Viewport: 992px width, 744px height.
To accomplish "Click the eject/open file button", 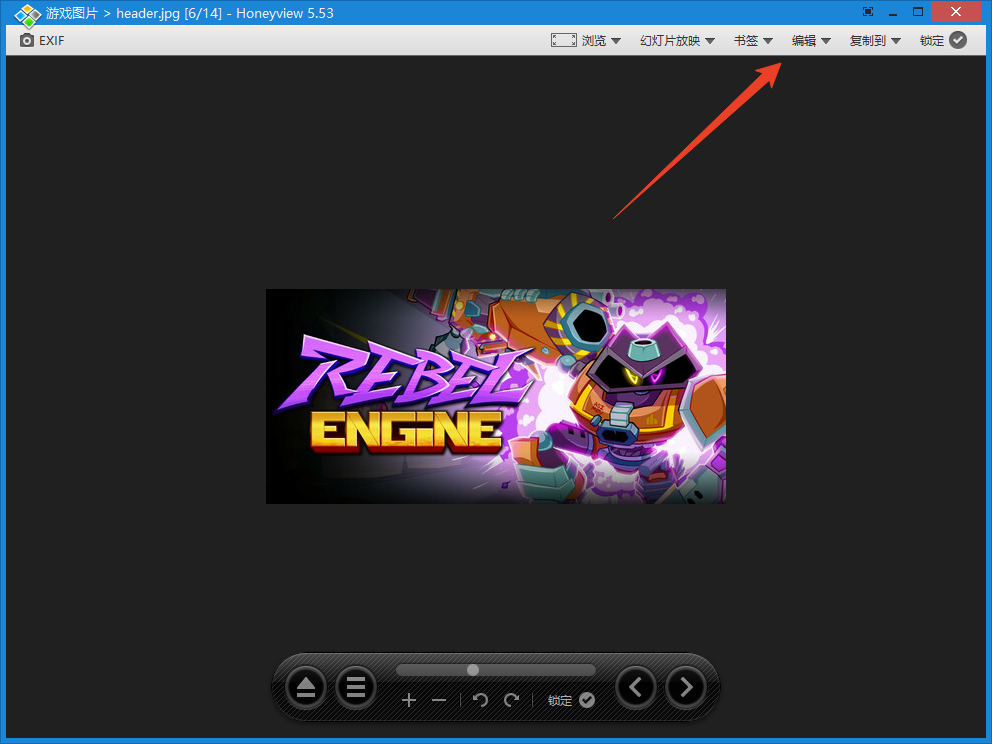I will [306, 687].
